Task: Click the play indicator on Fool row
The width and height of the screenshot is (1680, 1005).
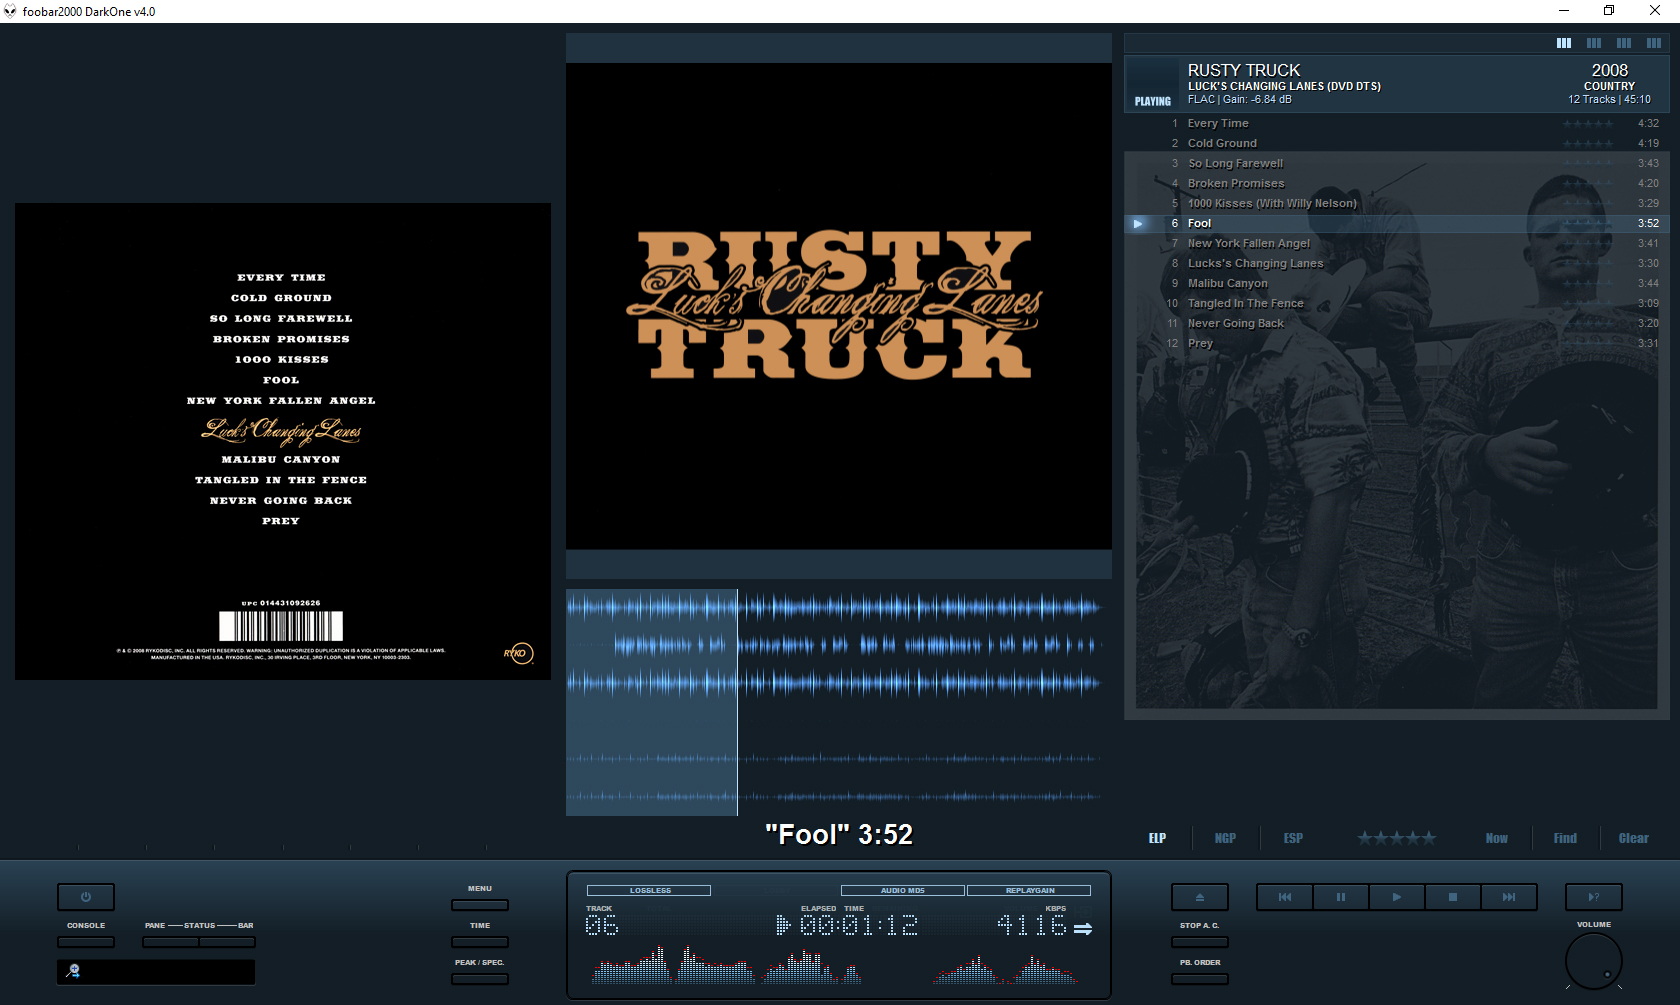Action: [1138, 223]
